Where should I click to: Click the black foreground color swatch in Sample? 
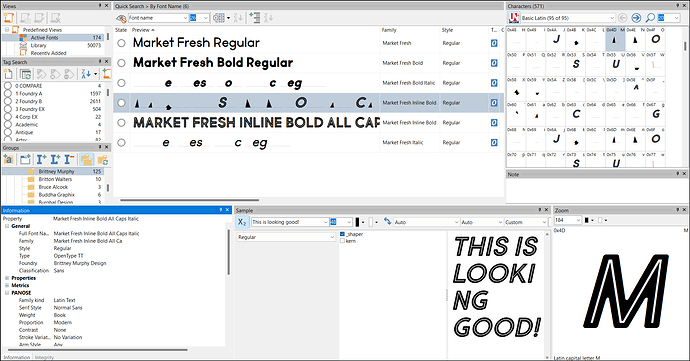click(357, 222)
